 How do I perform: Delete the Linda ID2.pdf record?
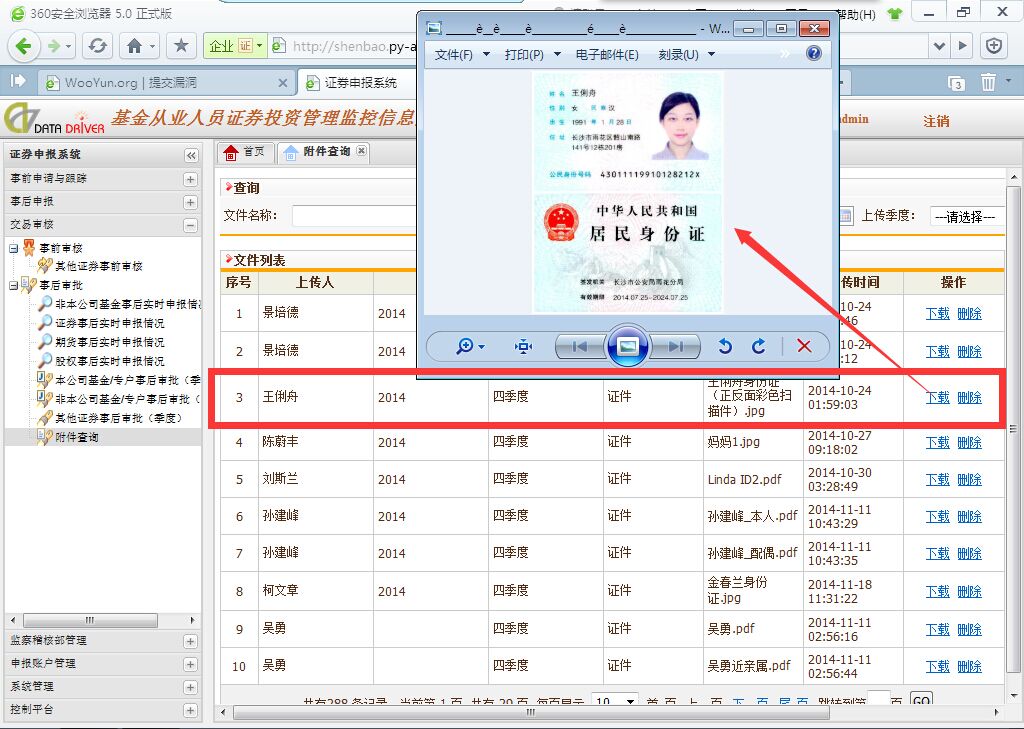[x=969, y=480]
